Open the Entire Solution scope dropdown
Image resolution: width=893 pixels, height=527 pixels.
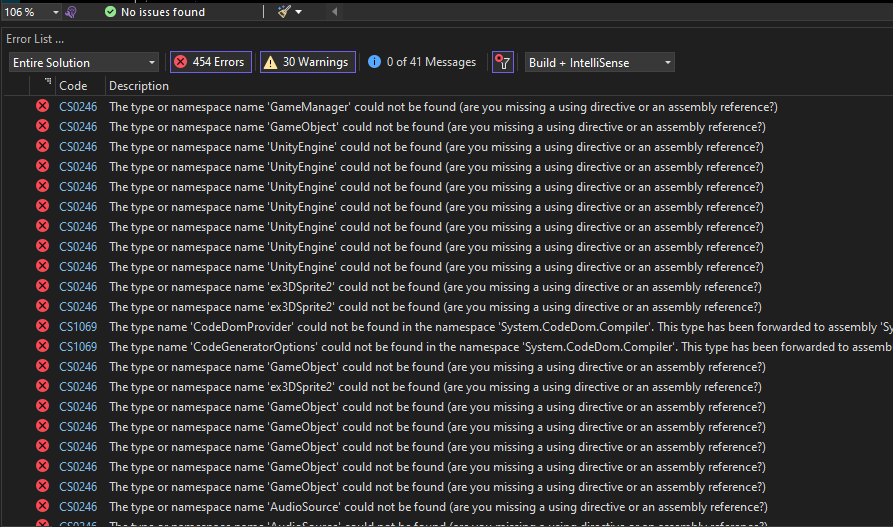[83, 62]
